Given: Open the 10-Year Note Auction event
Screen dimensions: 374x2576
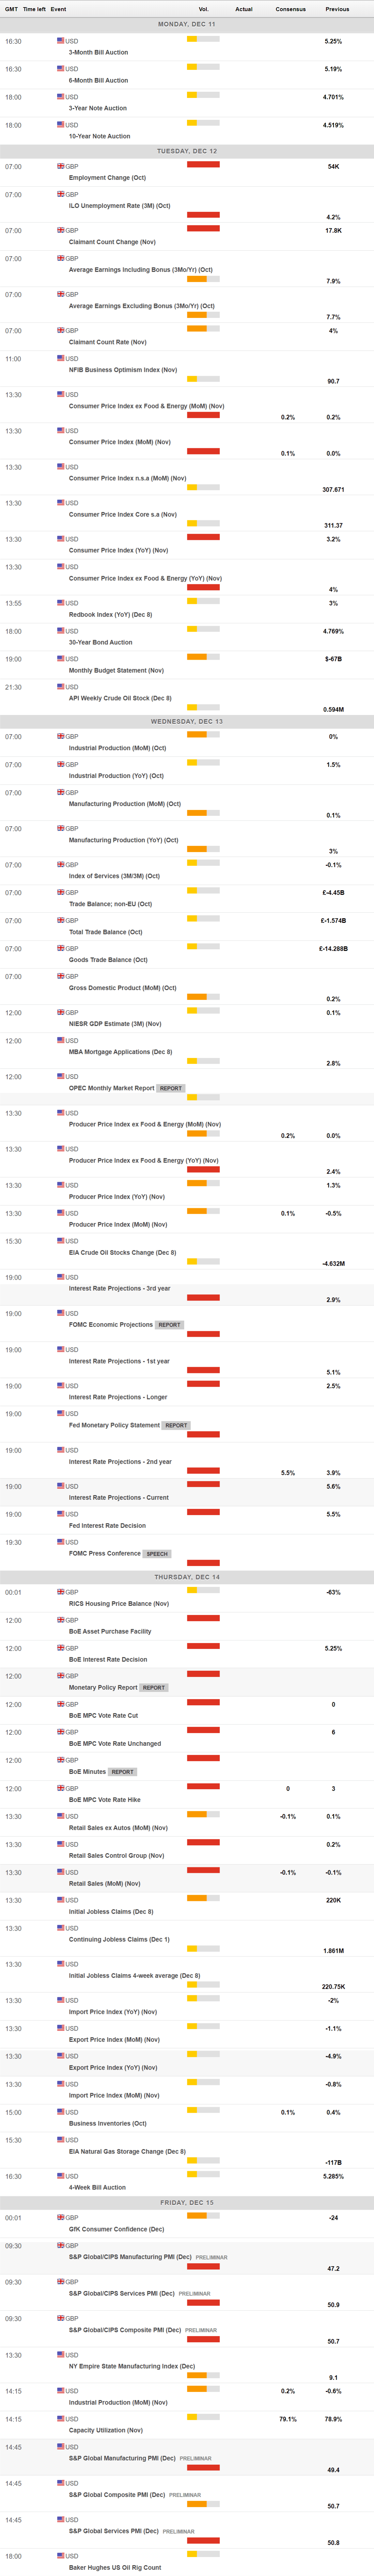Looking at the screenshot, I should (x=99, y=136).
